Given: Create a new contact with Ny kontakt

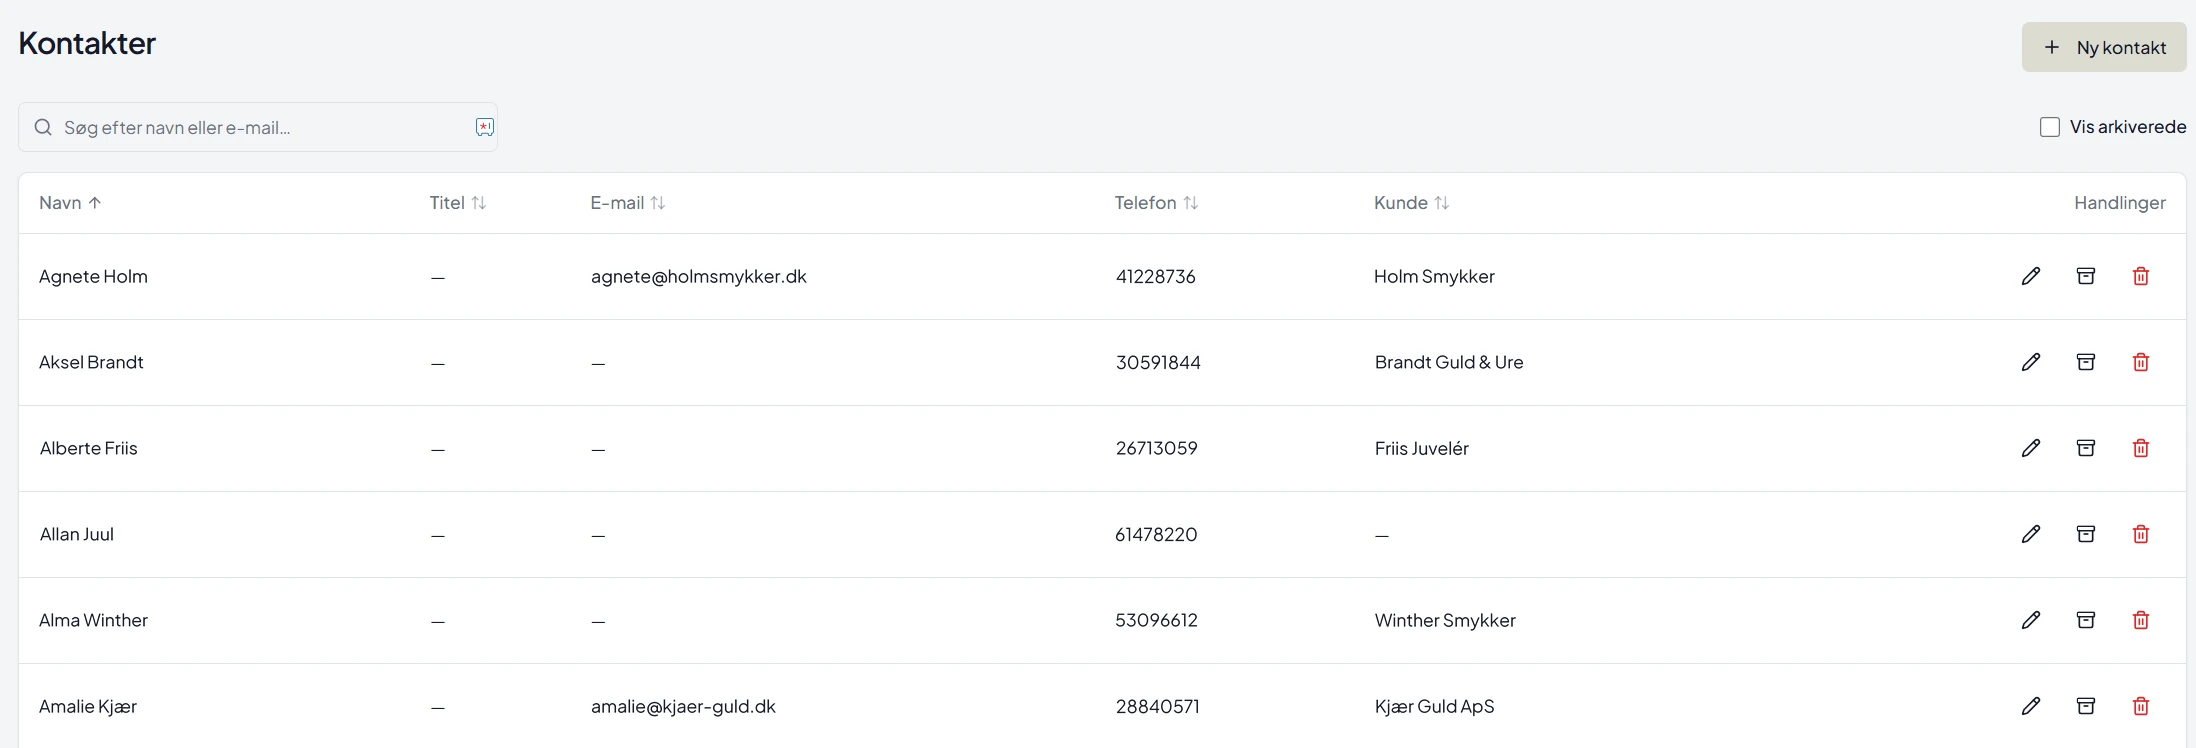Looking at the screenshot, I should [x=2104, y=47].
